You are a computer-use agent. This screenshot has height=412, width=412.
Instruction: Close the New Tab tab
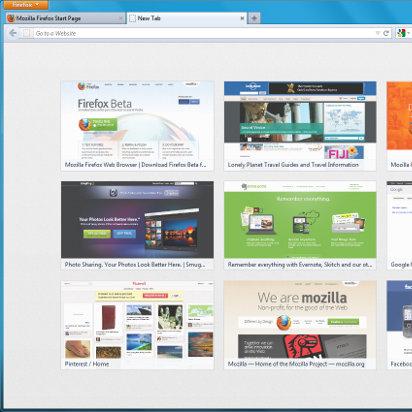242,18
